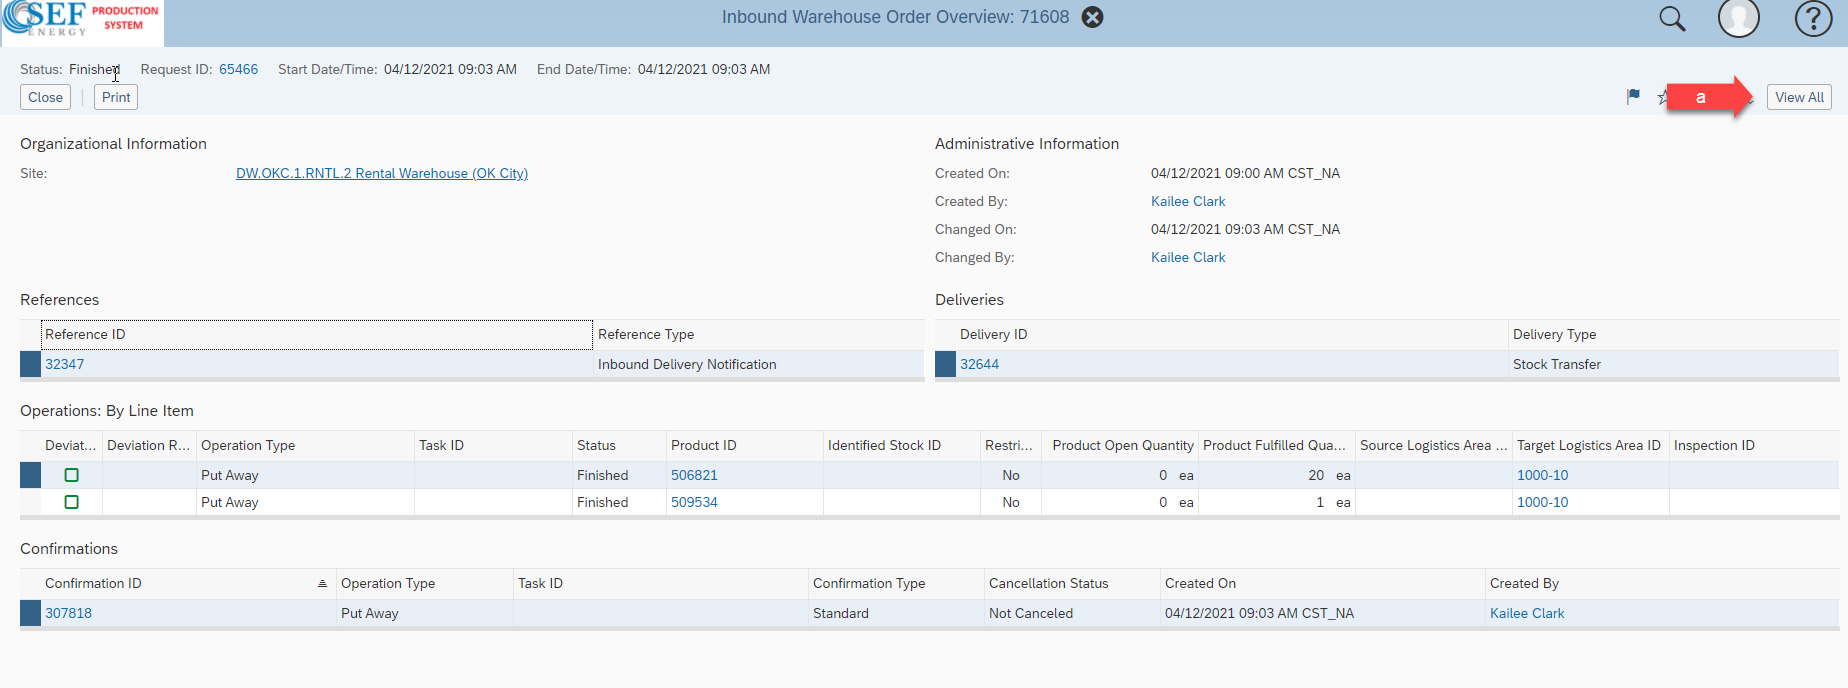
Task: Open Kailee Clark link in Confirmations table
Action: [x=1527, y=613]
